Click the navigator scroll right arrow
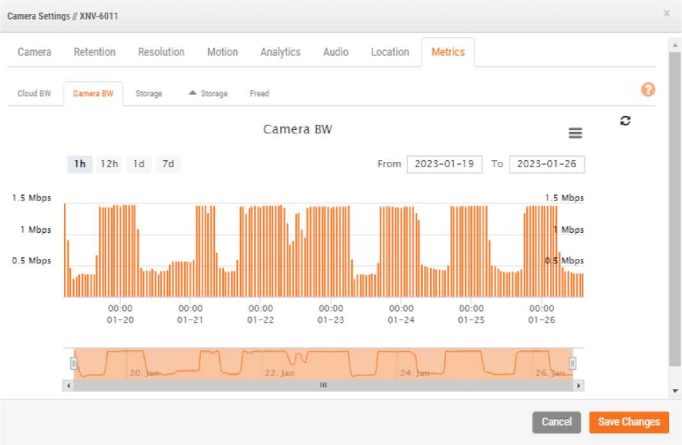The width and height of the screenshot is (682, 445). pyautogui.click(x=579, y=385)
